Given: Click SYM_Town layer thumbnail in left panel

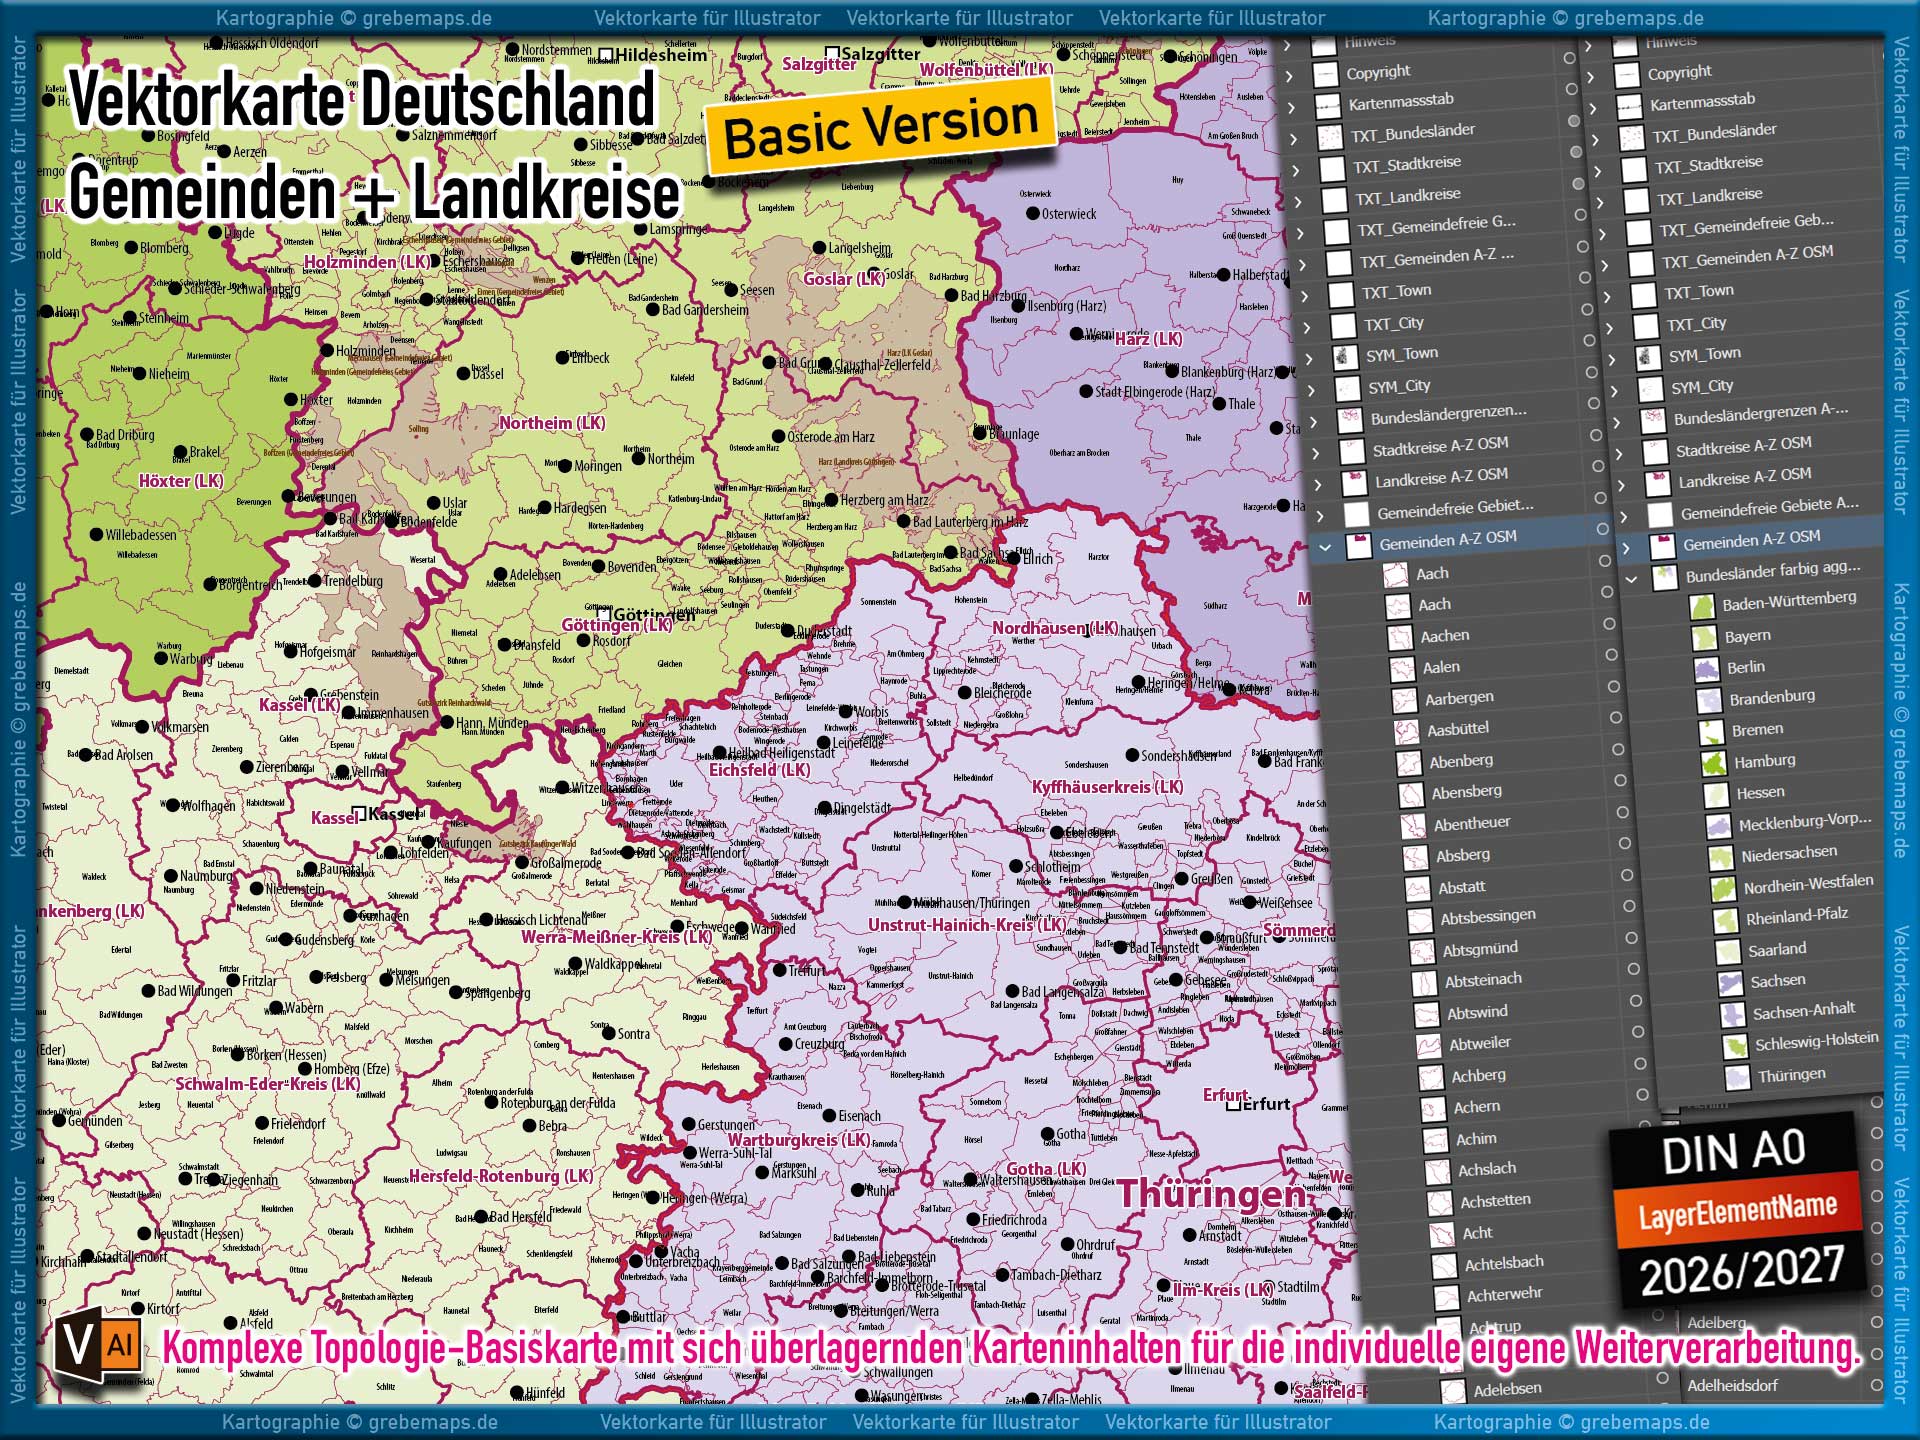Looking at the screenshot, I should click(x=1345, y=357).
